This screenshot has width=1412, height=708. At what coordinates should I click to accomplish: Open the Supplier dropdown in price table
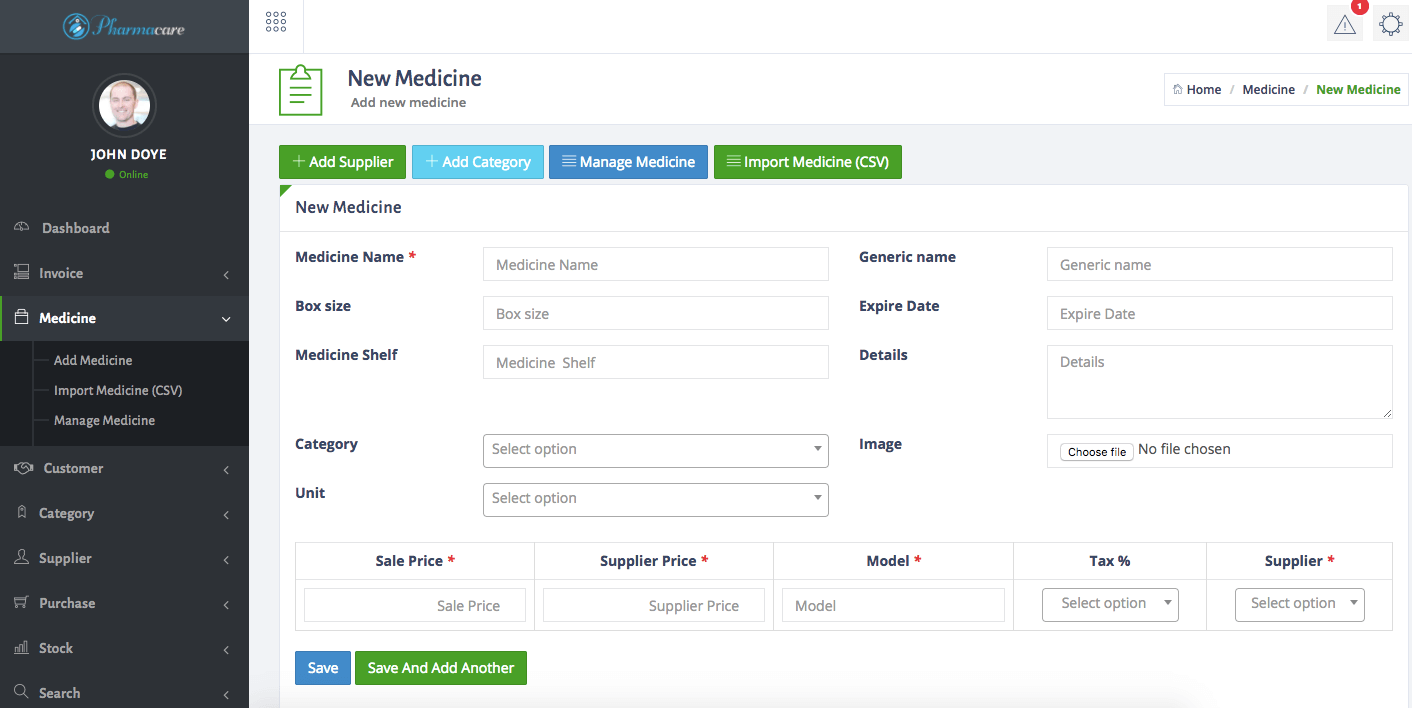coord(1299,604)
